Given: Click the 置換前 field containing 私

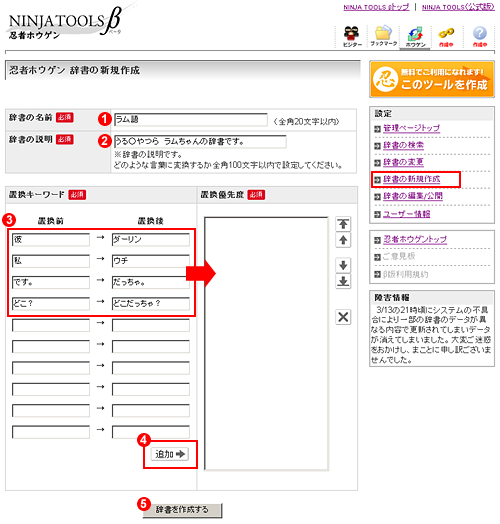Looking at the screenshot, I should [51, 261].
